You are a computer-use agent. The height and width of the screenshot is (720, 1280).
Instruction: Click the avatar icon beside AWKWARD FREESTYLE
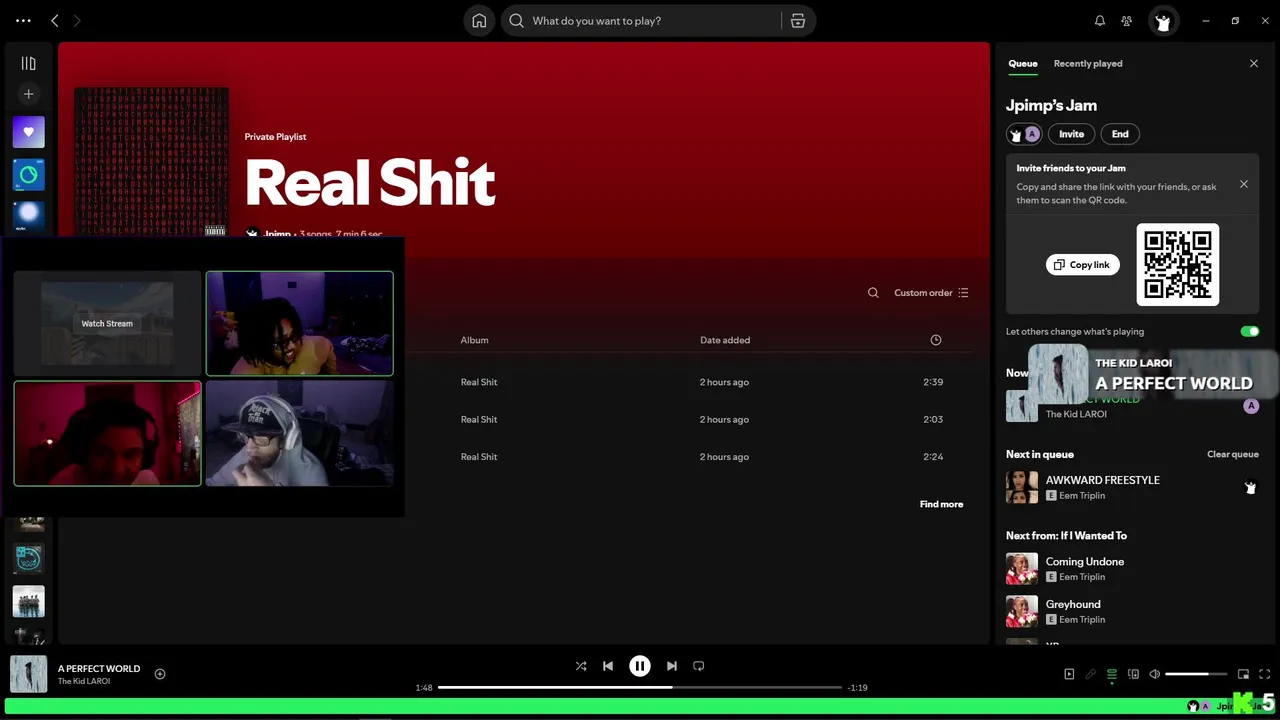tap(1250, 487)
